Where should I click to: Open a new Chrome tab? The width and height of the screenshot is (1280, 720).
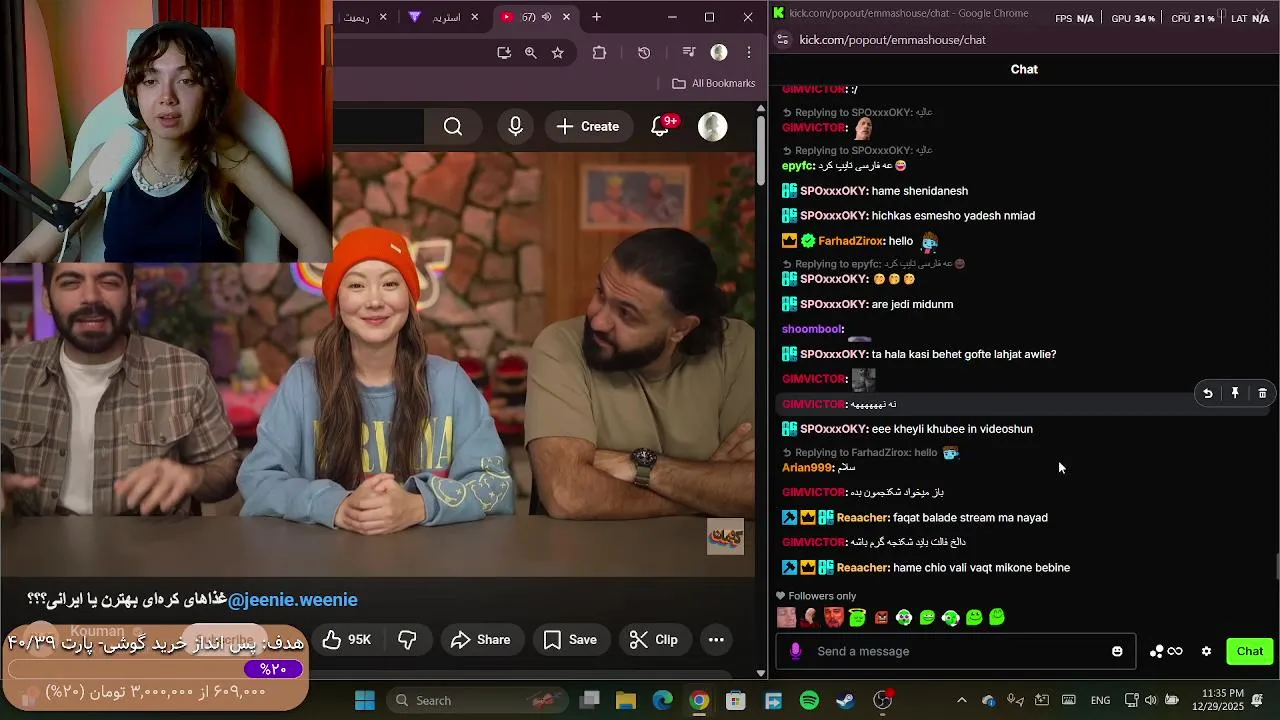[597, 17]
